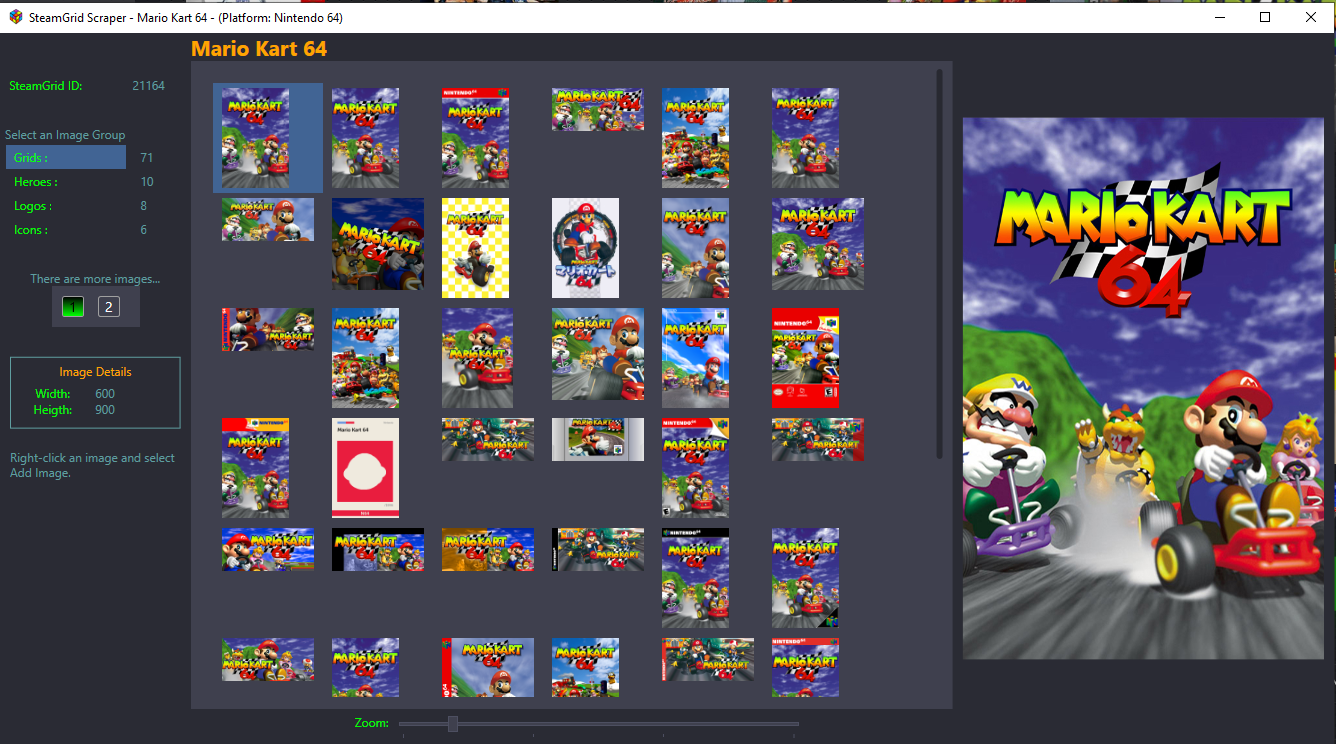Select cover with yellow Nintendo label on red strip
The image size is (1336, 744).
tap(255, 468)
